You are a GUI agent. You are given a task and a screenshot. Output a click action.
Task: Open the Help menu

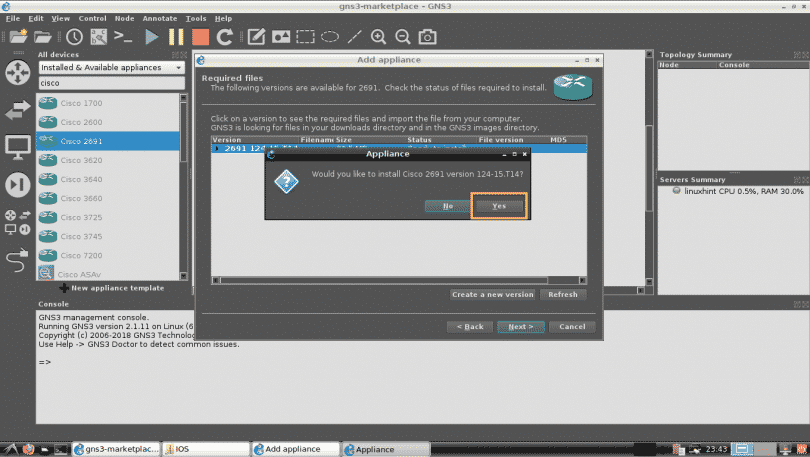[x=223, y=18]
